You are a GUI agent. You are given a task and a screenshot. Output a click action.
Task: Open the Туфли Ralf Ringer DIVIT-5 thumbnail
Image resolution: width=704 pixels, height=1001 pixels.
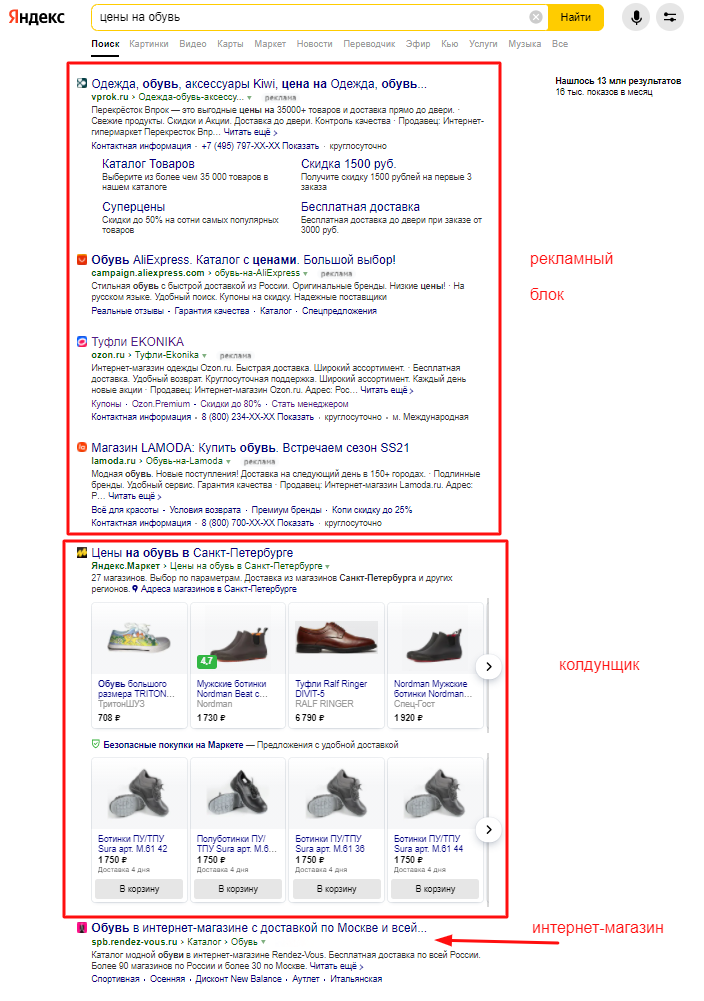(336, 638)
